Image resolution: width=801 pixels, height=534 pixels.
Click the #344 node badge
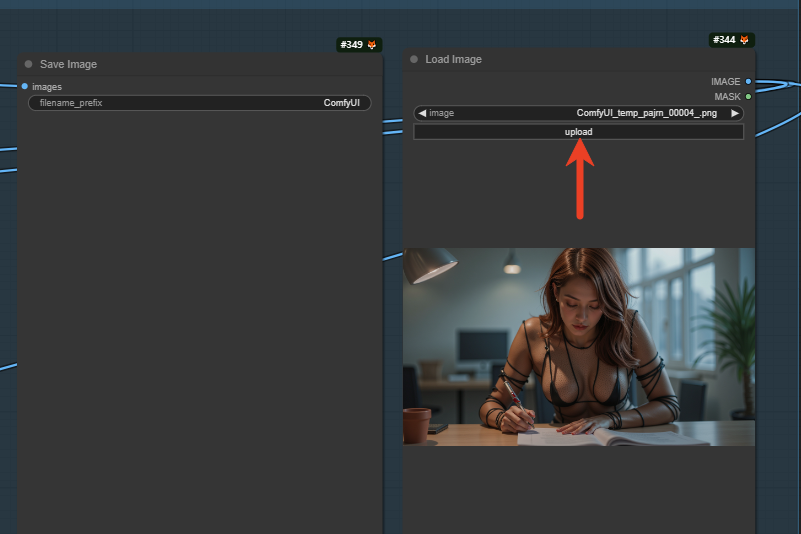point(731,40)
